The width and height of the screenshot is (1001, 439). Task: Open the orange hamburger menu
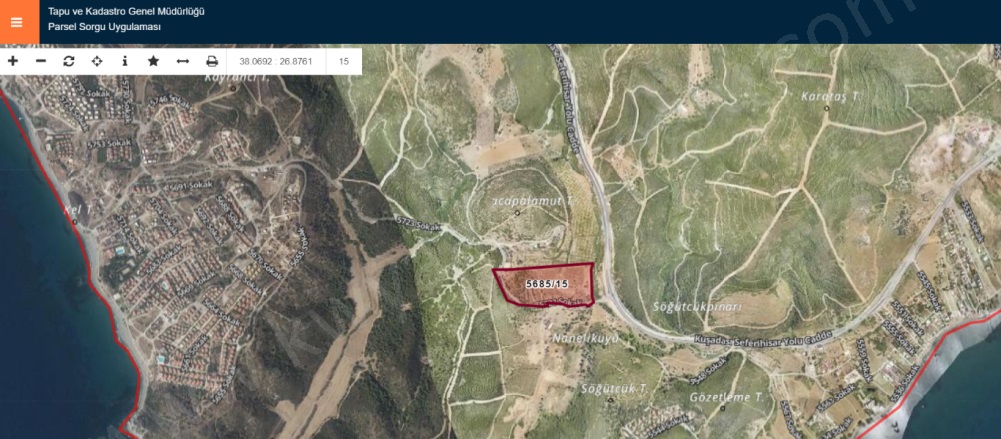pyautogui.click(x=17, y=22)
